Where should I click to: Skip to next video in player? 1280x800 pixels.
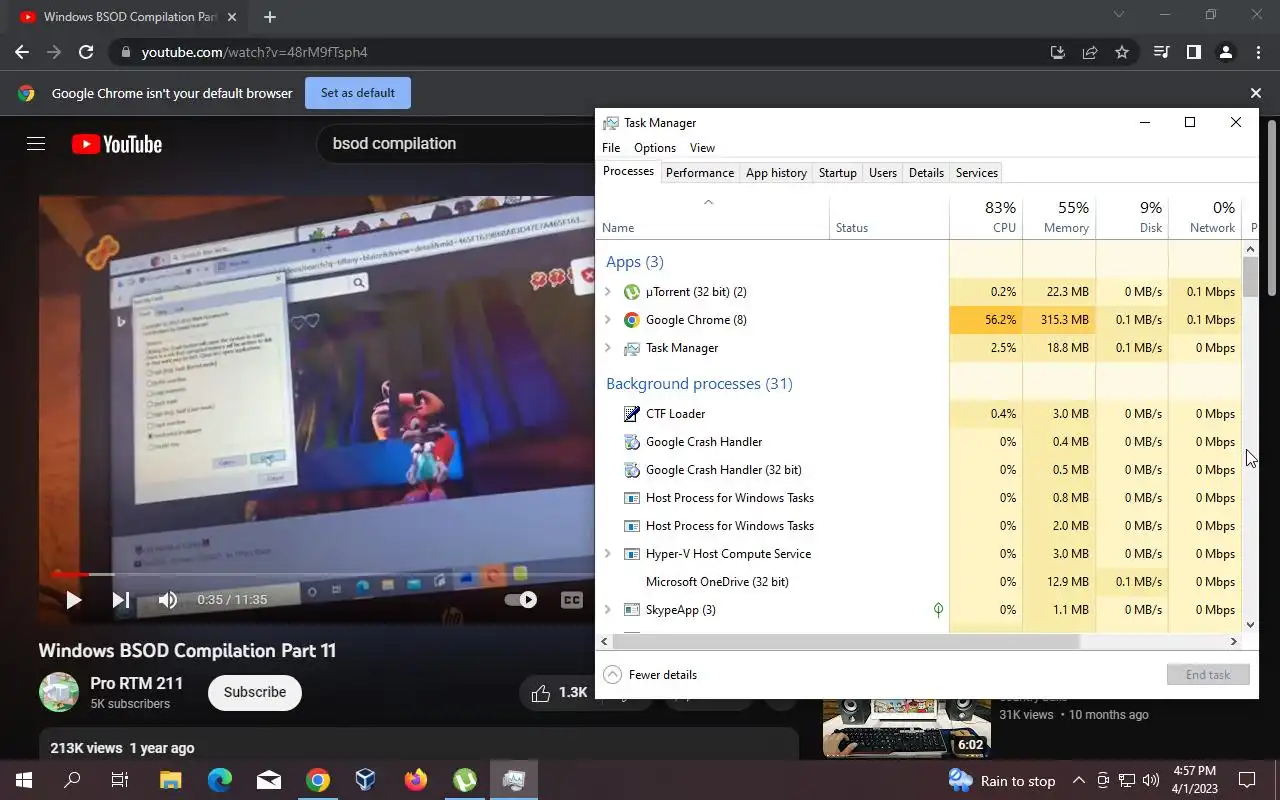[121, 600]
